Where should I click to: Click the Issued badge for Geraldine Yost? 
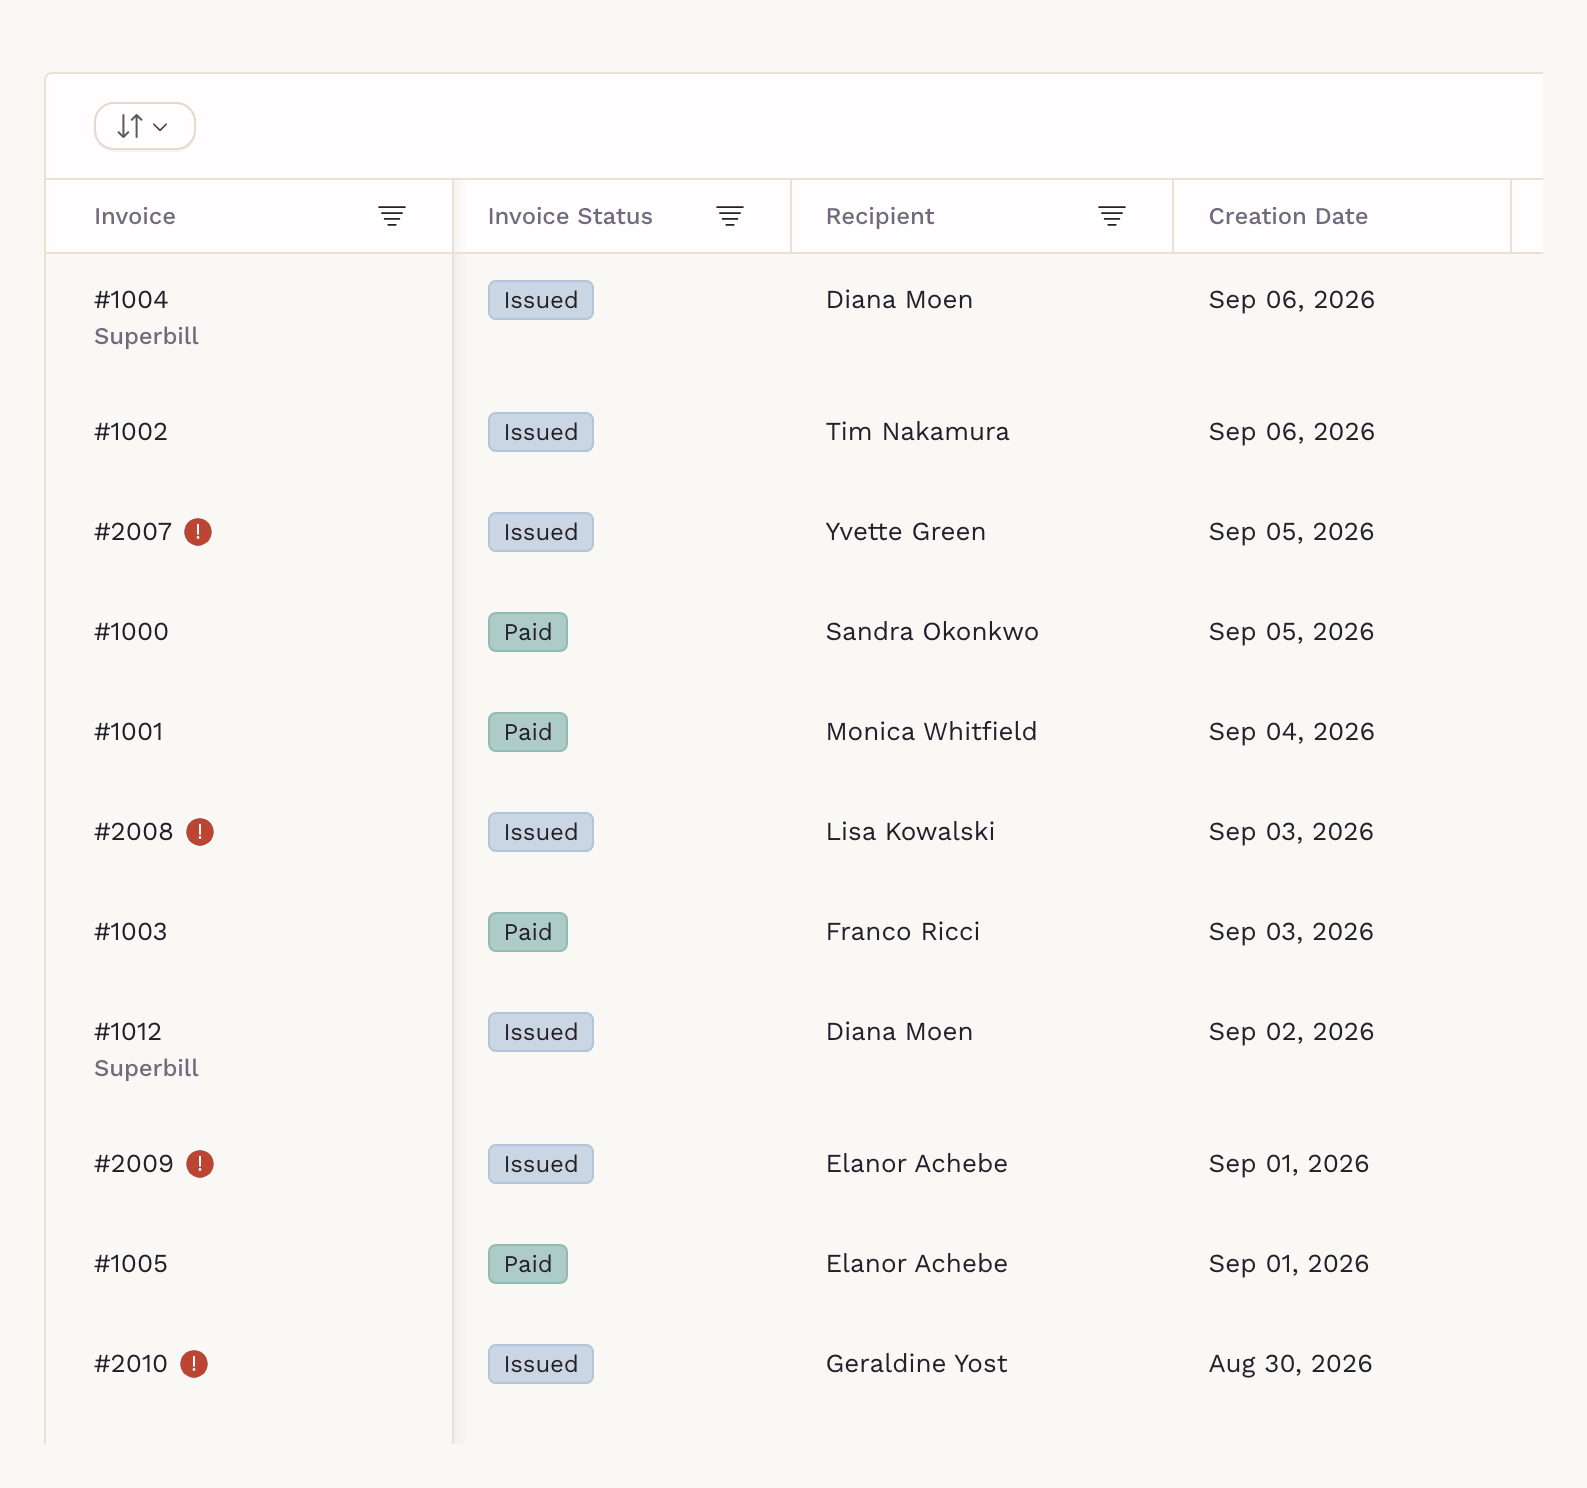click(541, 1364)
